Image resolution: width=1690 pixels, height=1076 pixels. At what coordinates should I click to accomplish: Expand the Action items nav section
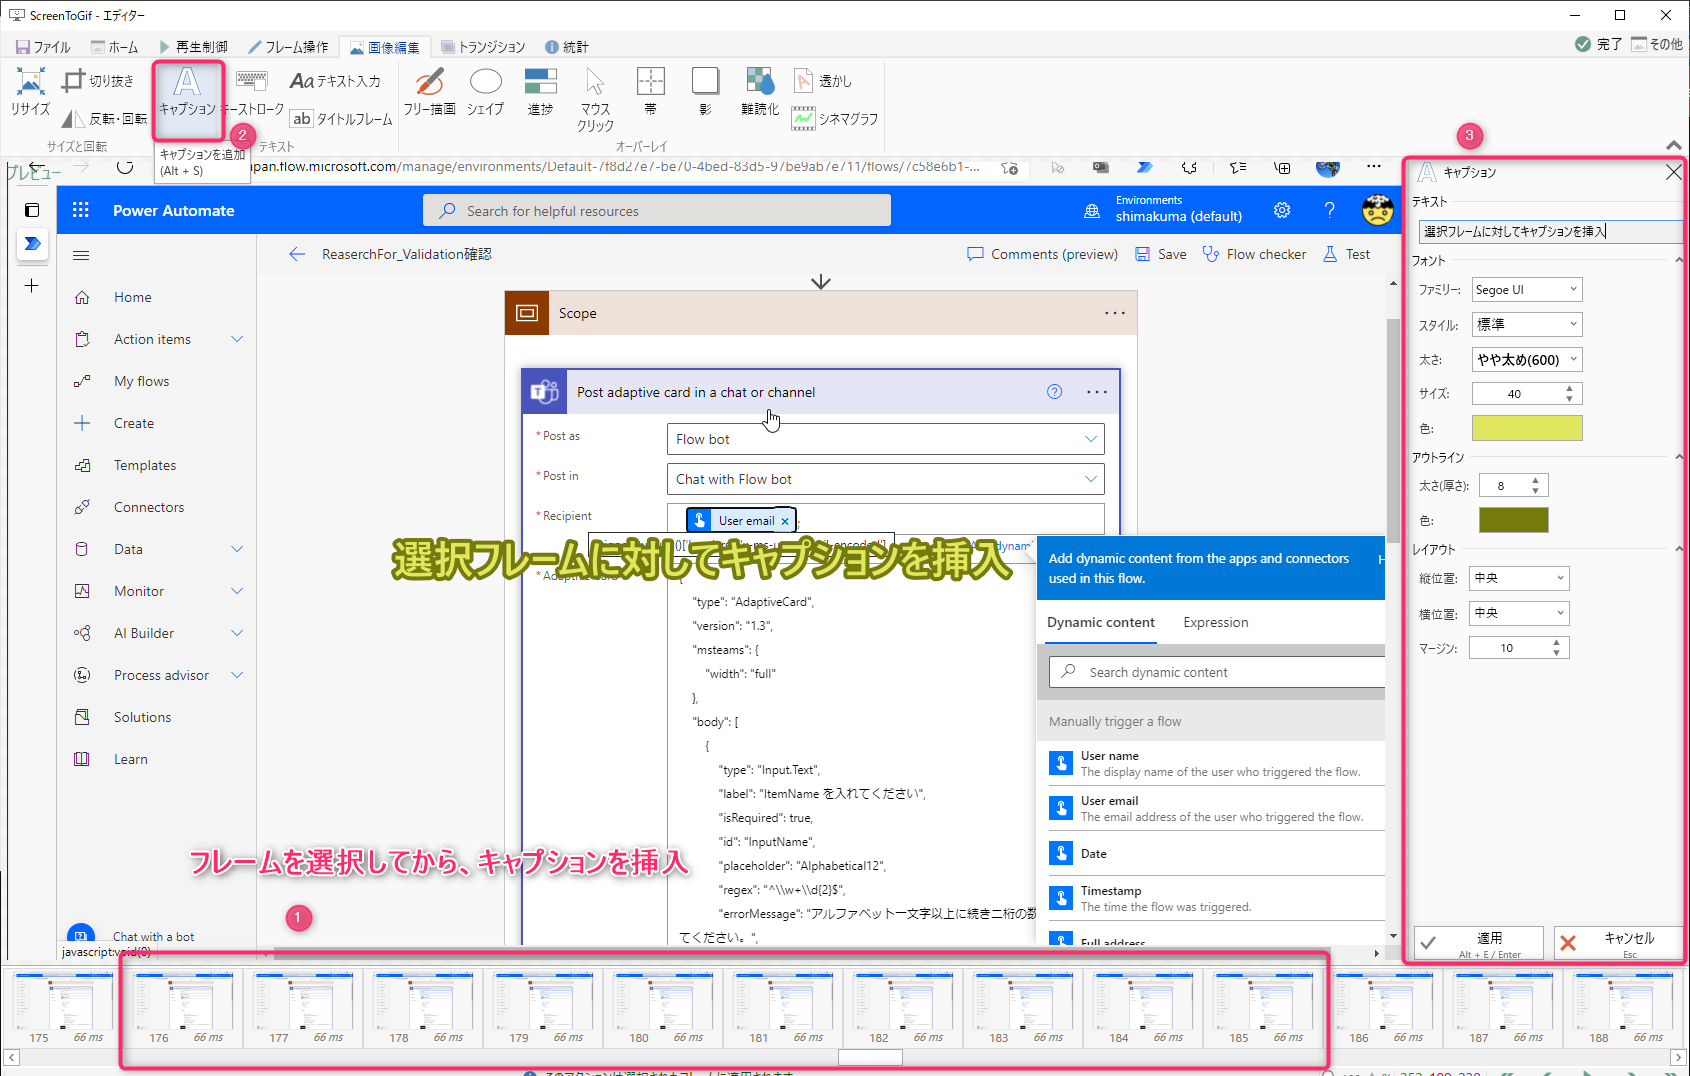click(x=237, y=339)
